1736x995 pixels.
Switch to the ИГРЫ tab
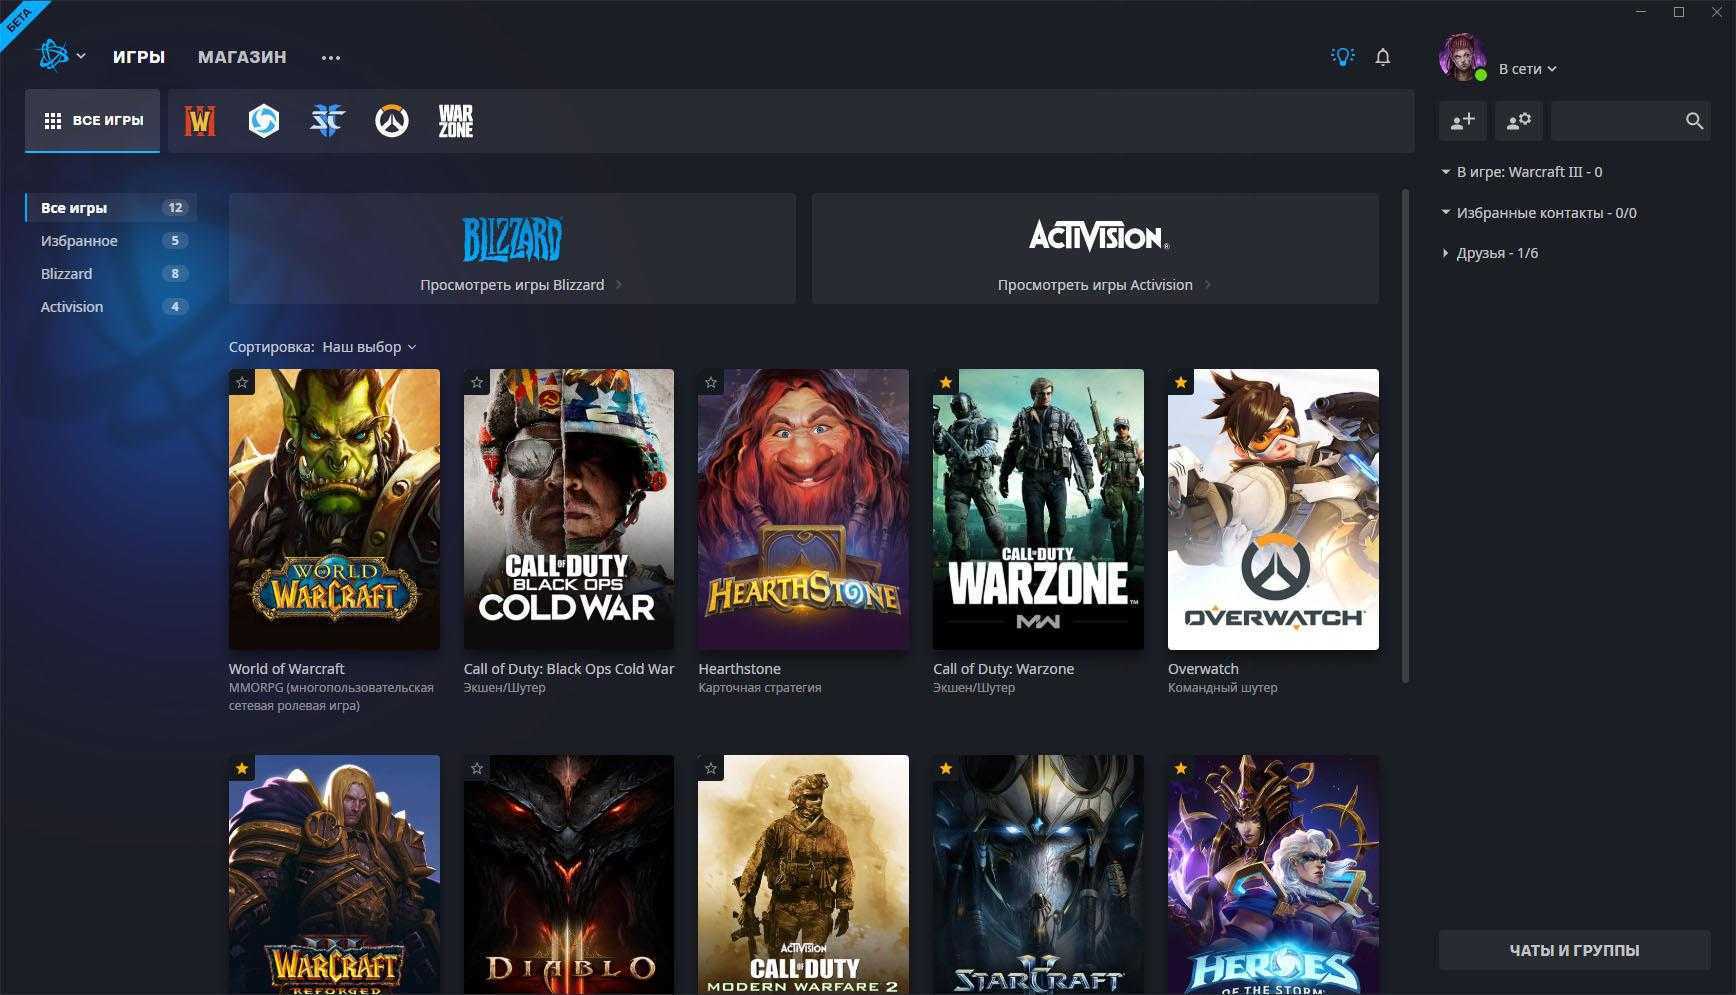[x=139, y=57]
